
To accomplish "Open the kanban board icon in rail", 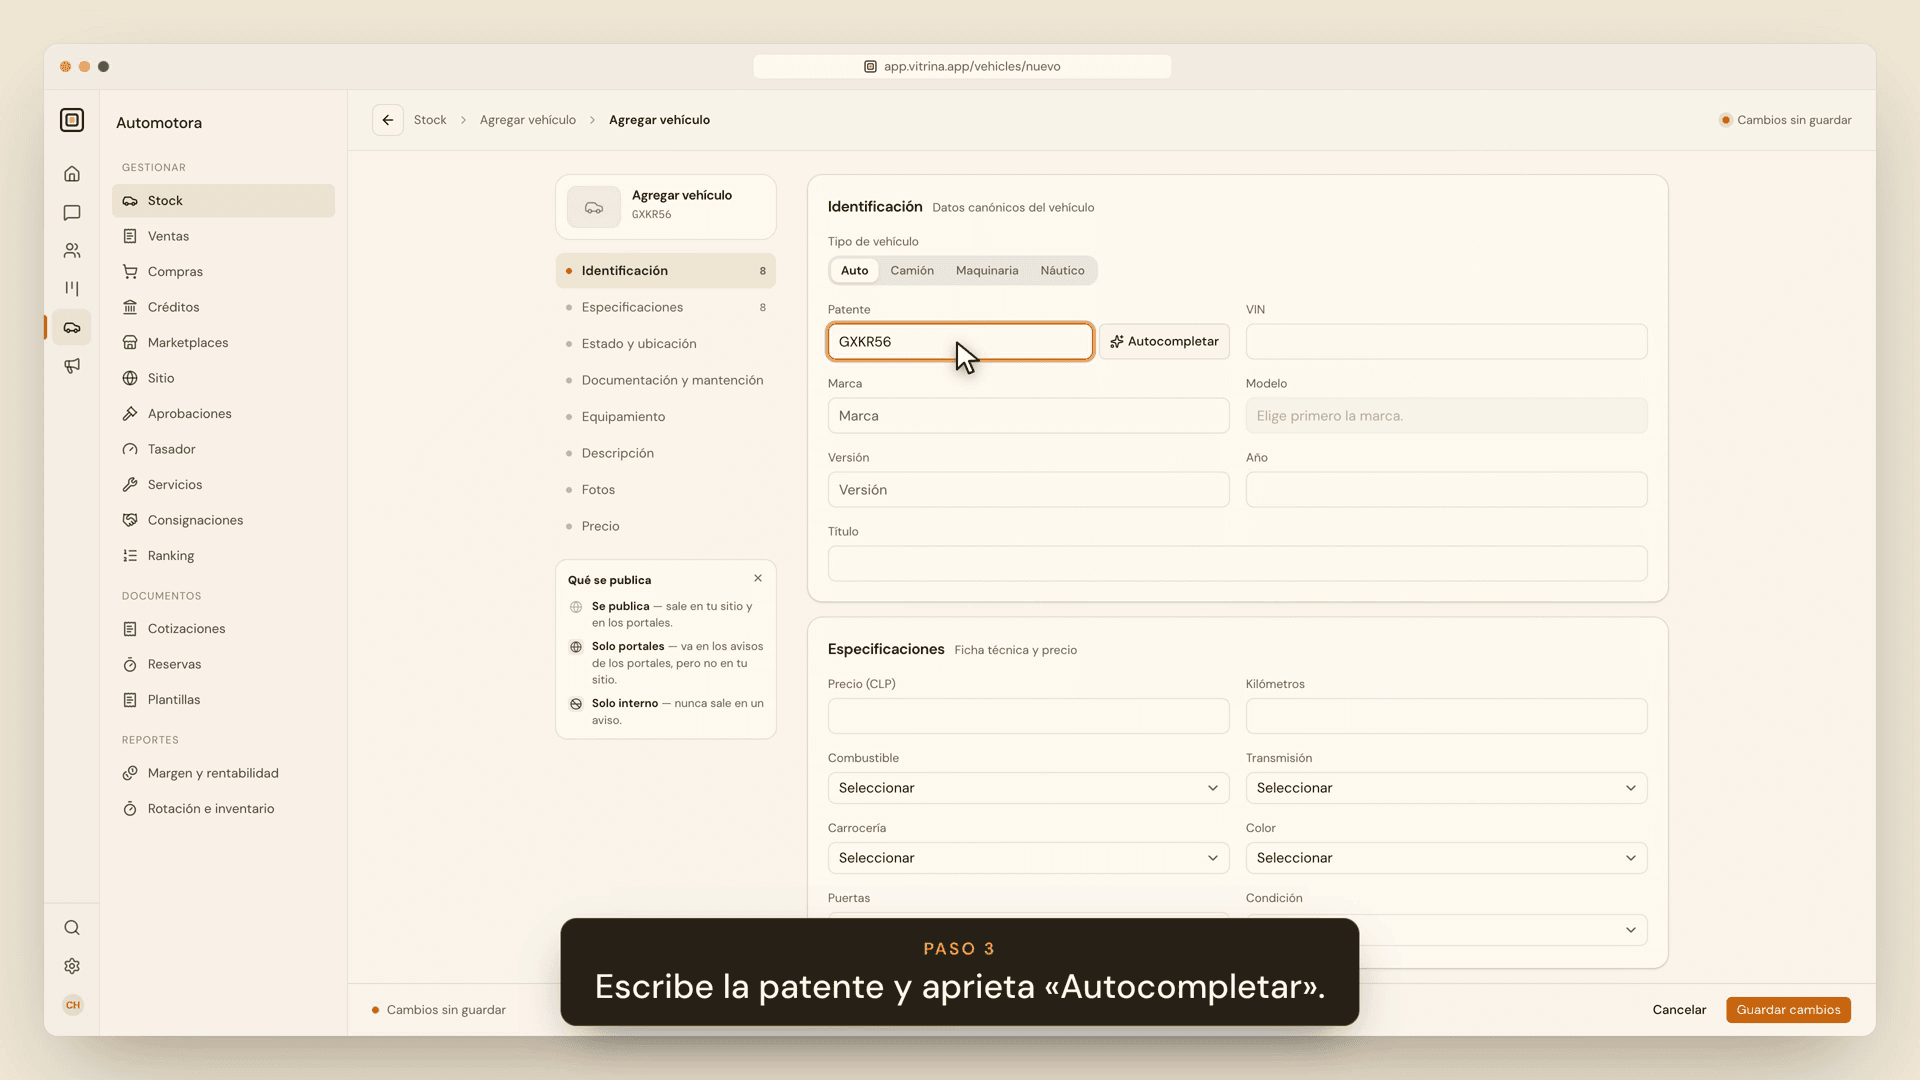I will [x=72, y=288].
